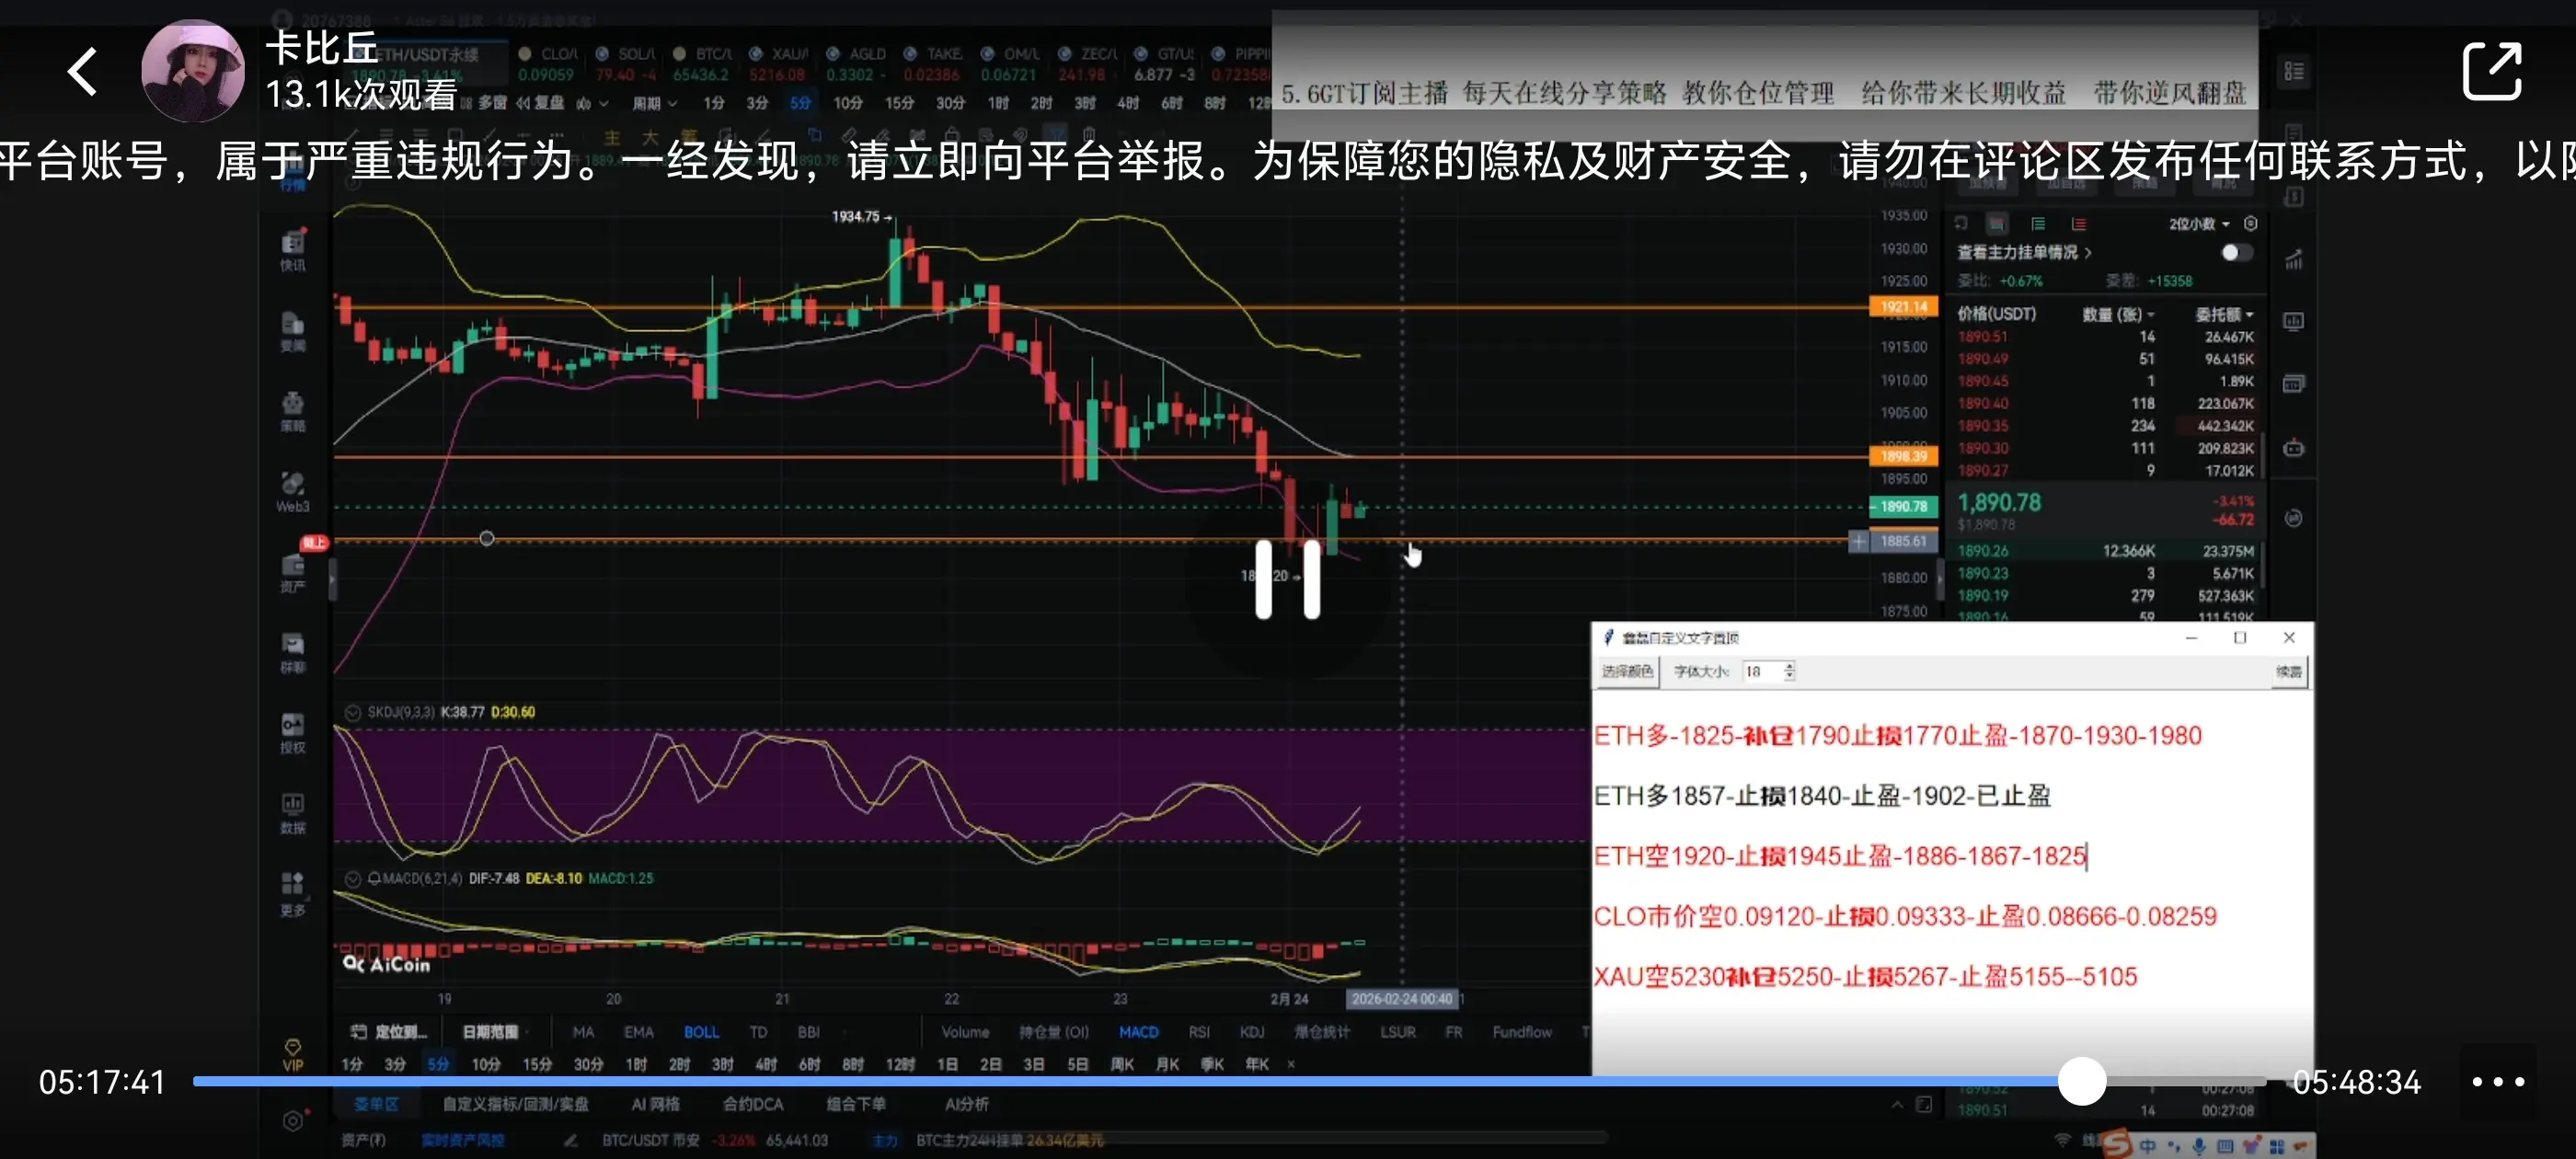Select the 15分 timeframe in bottom bar

(x=537, y=1064)
